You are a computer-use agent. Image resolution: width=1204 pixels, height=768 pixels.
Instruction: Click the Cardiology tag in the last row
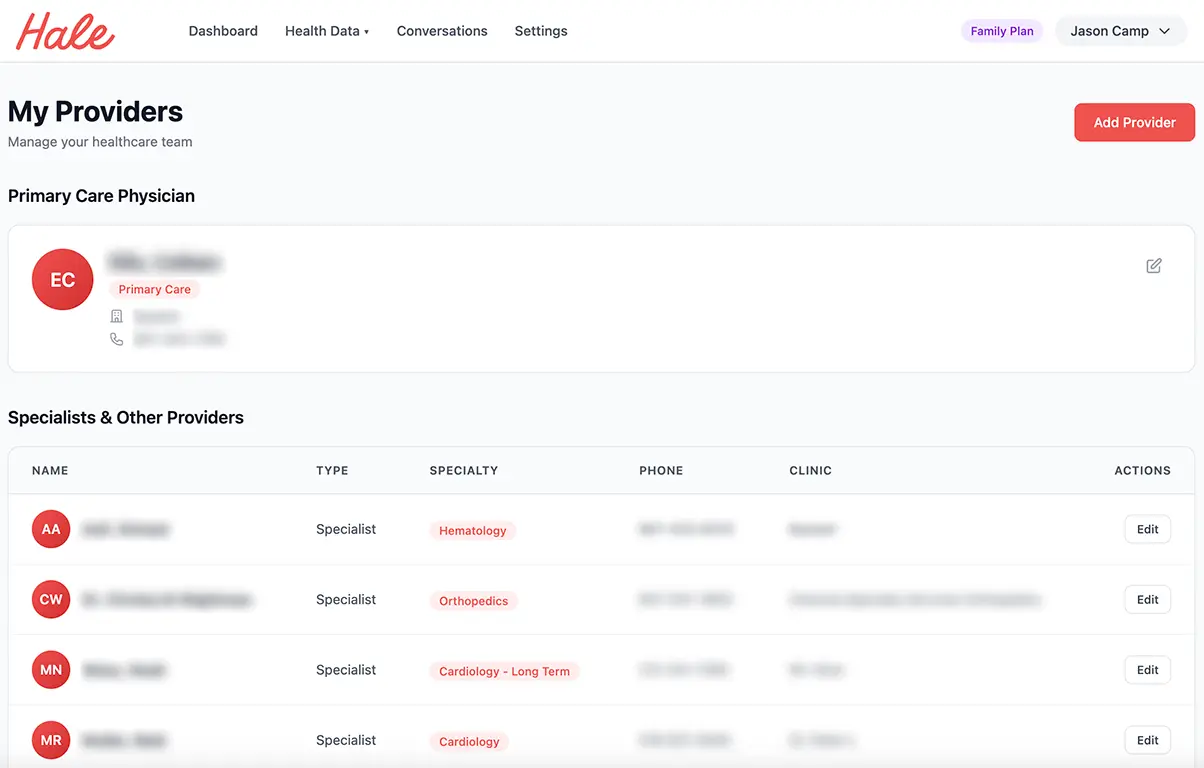pos(469,741)
